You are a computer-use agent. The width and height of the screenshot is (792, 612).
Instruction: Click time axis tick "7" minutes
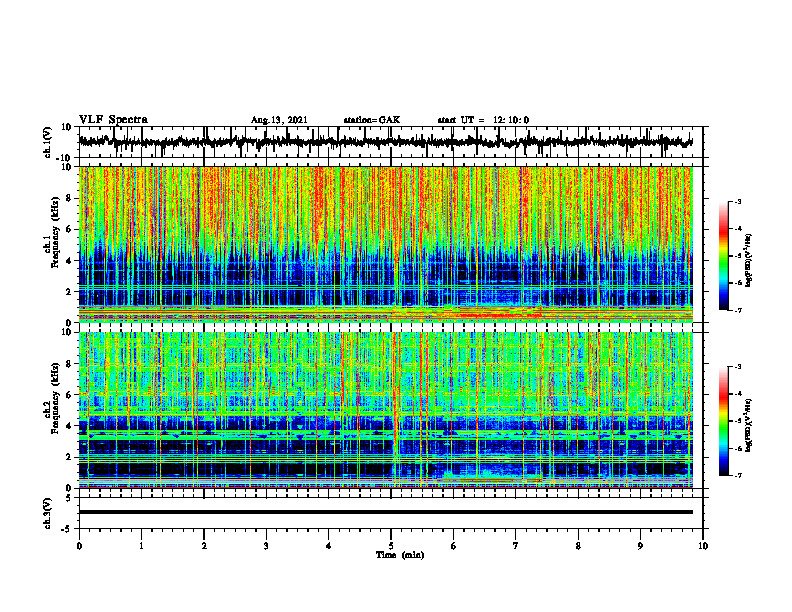[516, 546]
